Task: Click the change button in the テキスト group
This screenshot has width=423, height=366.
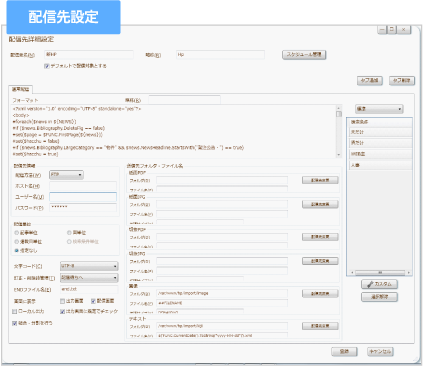Action: [x=320, y=326]
